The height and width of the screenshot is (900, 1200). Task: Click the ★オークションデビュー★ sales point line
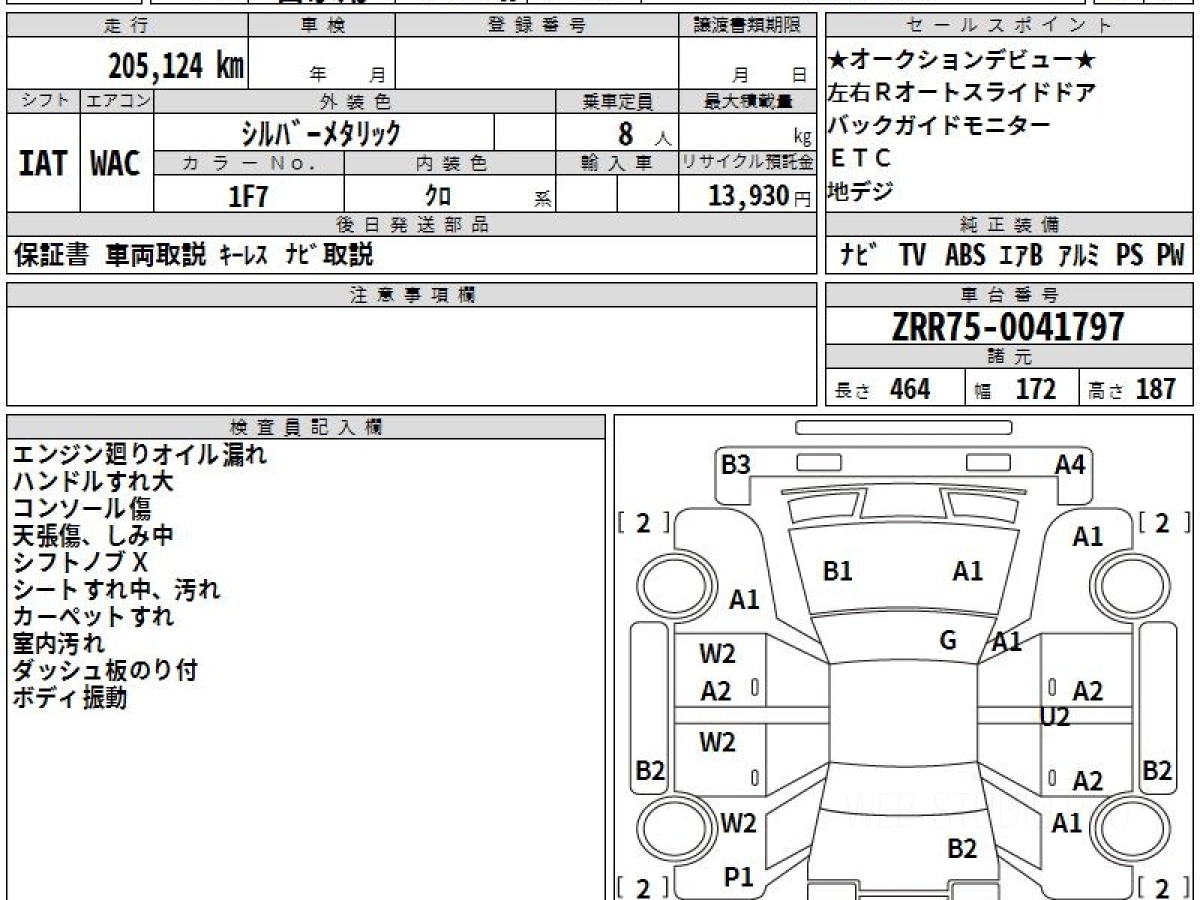point(963,60)
